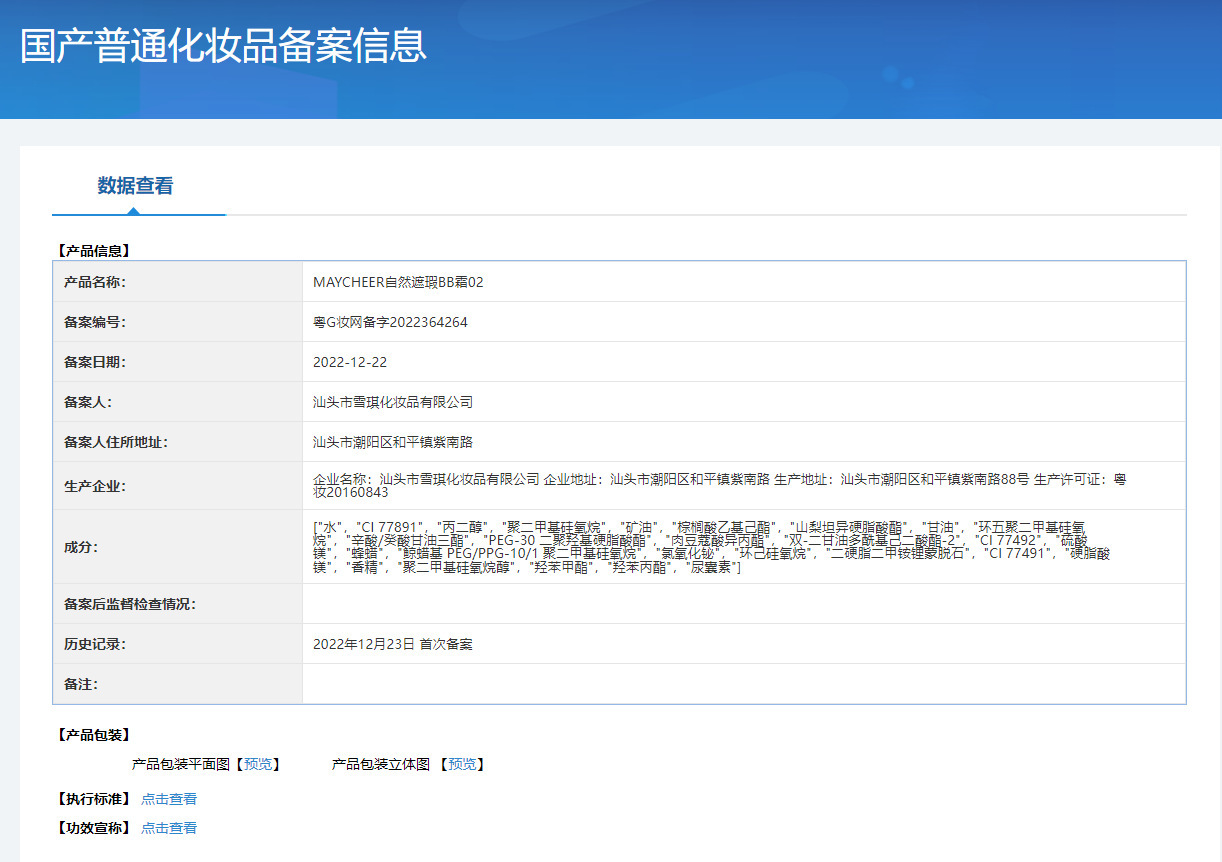Click the 备案编号 row label

[x=95, y=322]
